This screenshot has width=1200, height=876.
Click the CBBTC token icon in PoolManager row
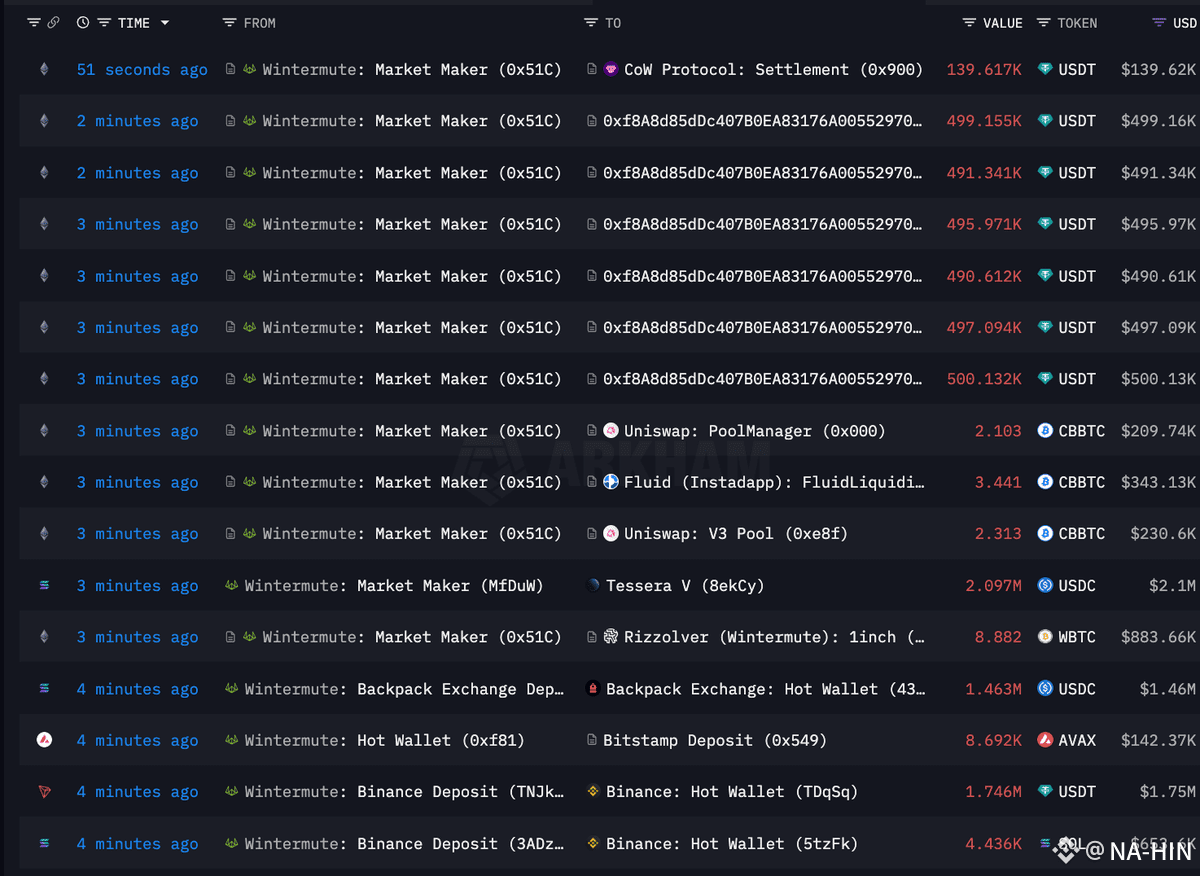click(x=1045, y=431)
